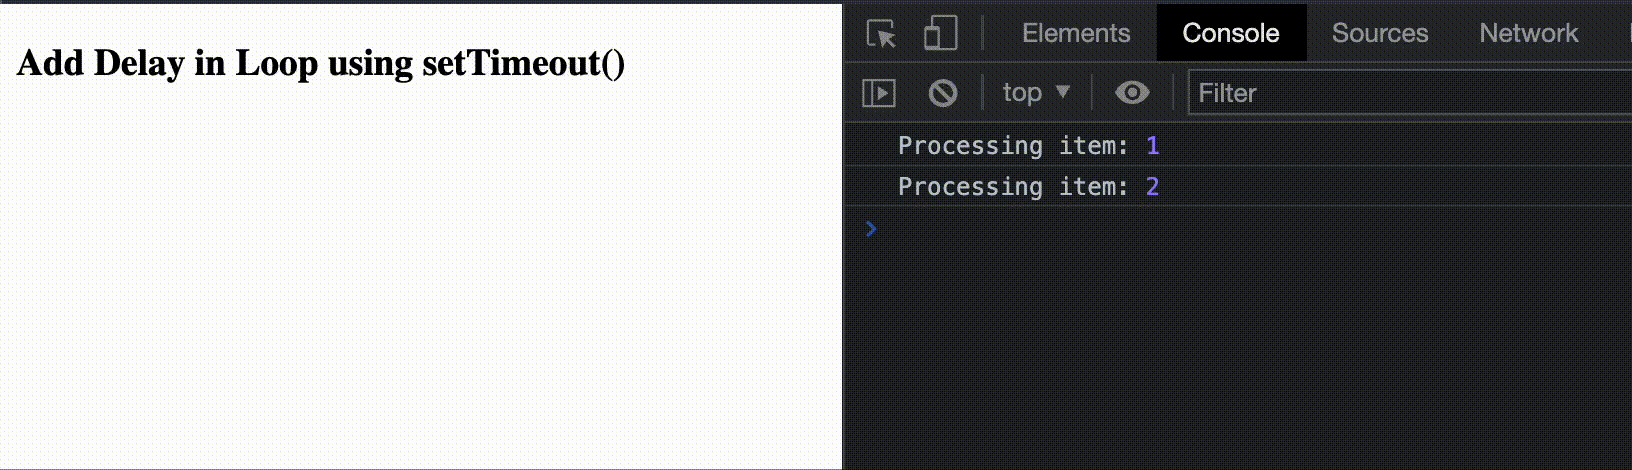Select the Console tab

[1231, 33]
